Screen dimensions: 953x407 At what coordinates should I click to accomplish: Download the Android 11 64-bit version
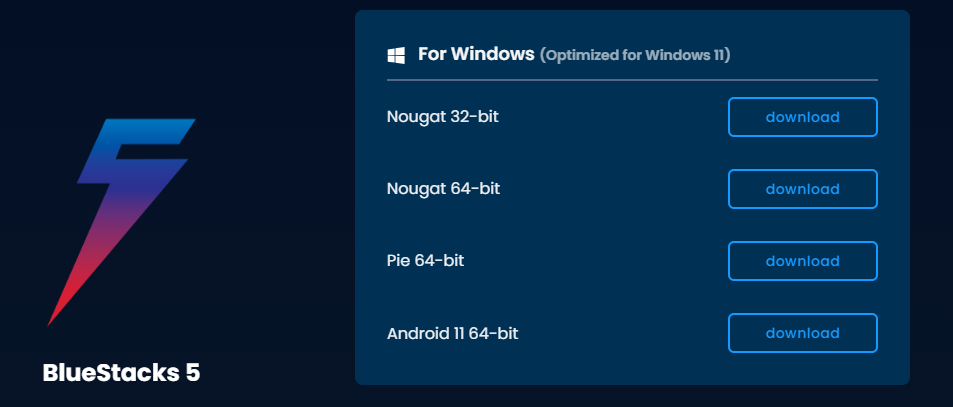click(x=802, y=333)
